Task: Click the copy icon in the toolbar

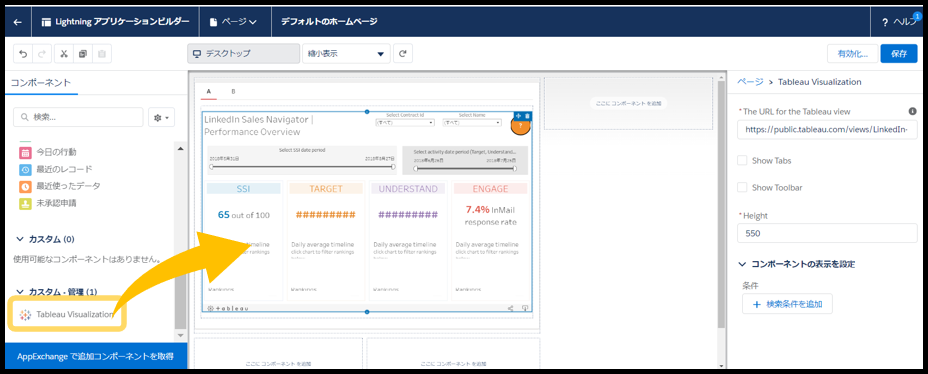Action: tap(83, 54)
